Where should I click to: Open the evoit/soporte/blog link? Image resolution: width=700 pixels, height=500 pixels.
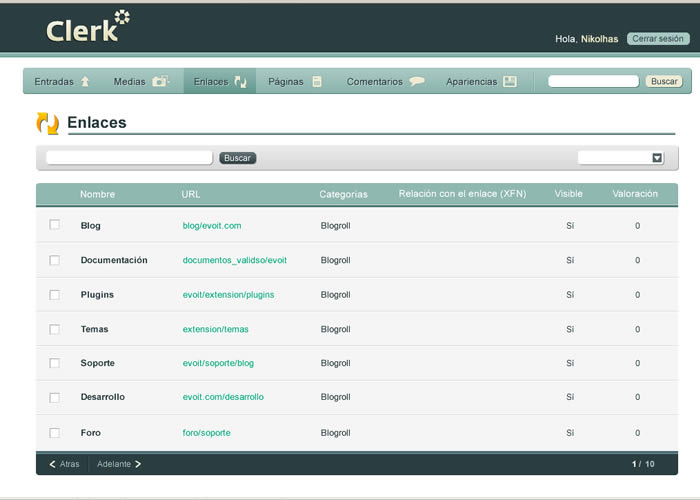click(x=218, y=363)
